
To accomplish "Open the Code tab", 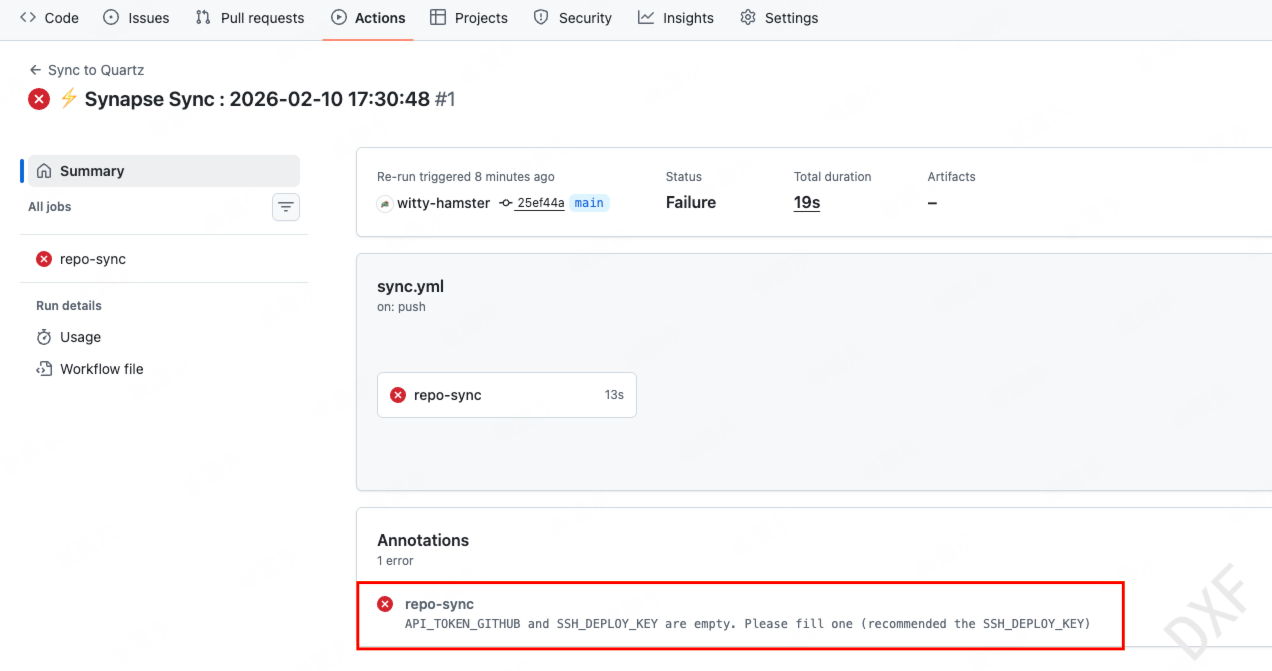I will pyautogui.click(x=50, y=18).
